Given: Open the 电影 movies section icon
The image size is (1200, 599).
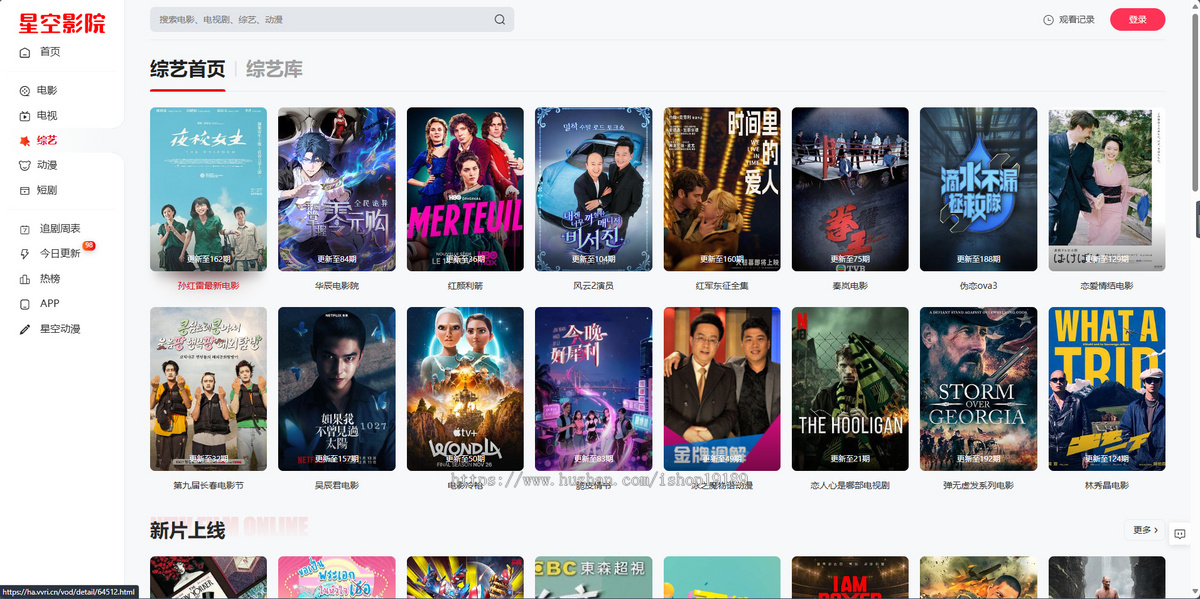Looking at the screenshot, I should coord(25,91).
